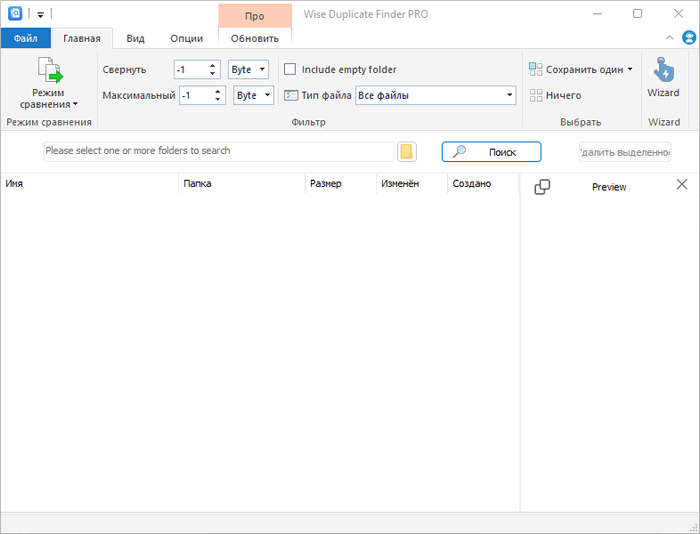Open the user account icon
The height and width of the screenshot is (534, 700).
(689, 38)
